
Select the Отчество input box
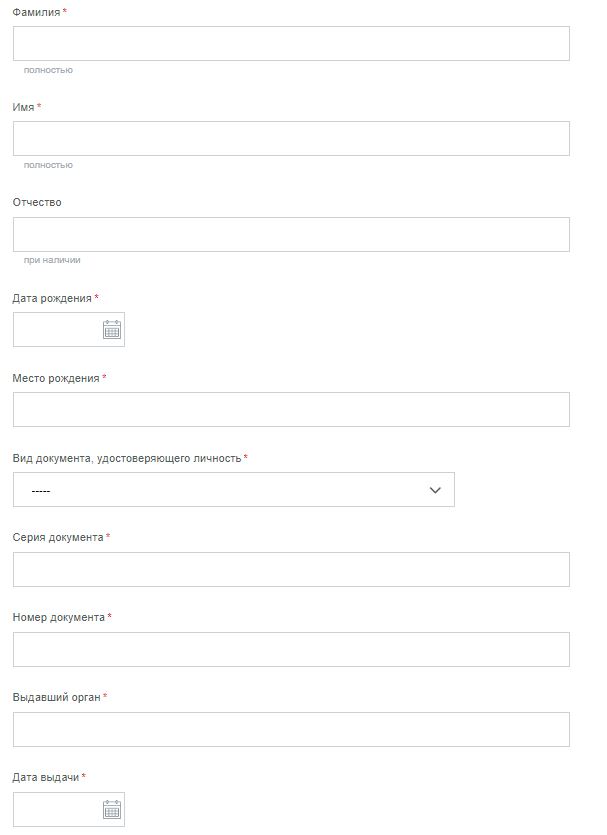click(x=291, y=234)
